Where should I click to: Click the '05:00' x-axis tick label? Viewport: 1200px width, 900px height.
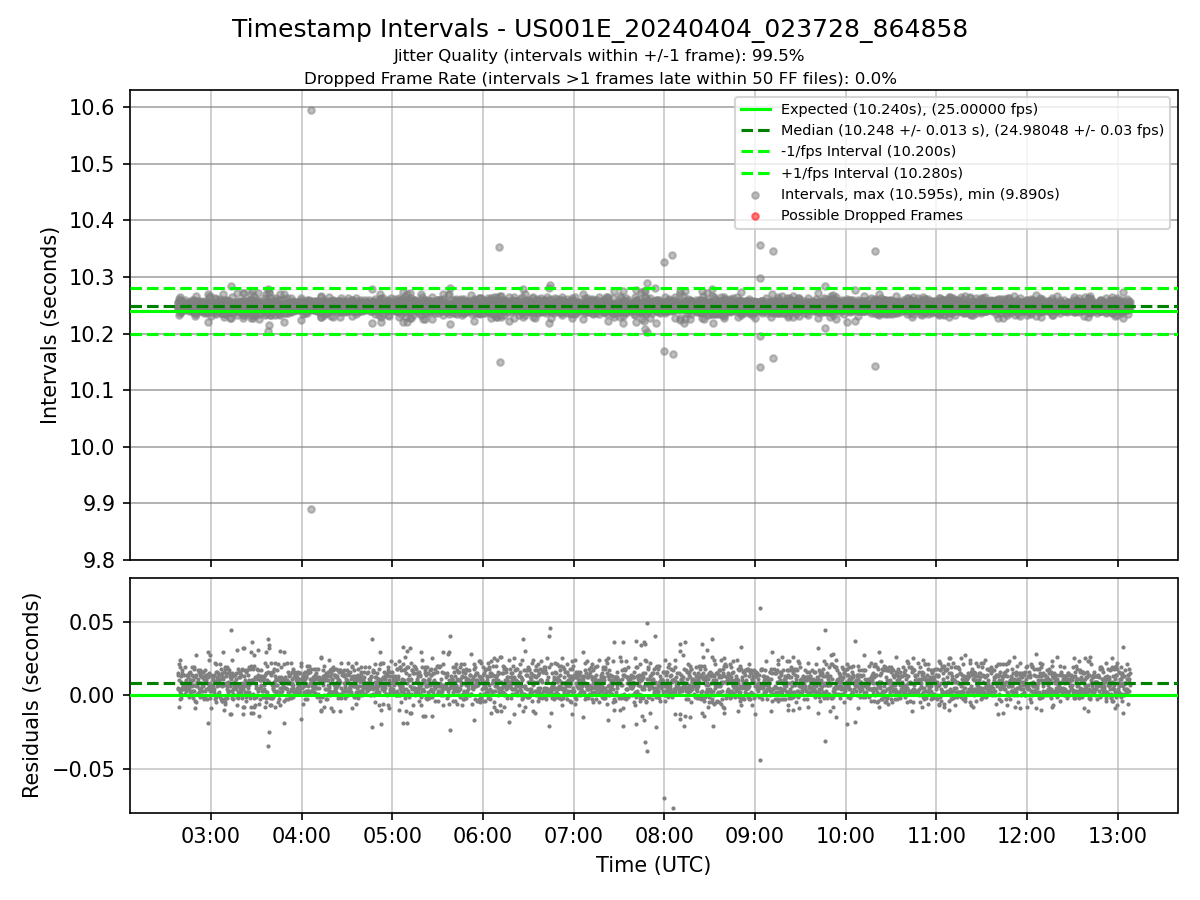[x=392, y=834]
